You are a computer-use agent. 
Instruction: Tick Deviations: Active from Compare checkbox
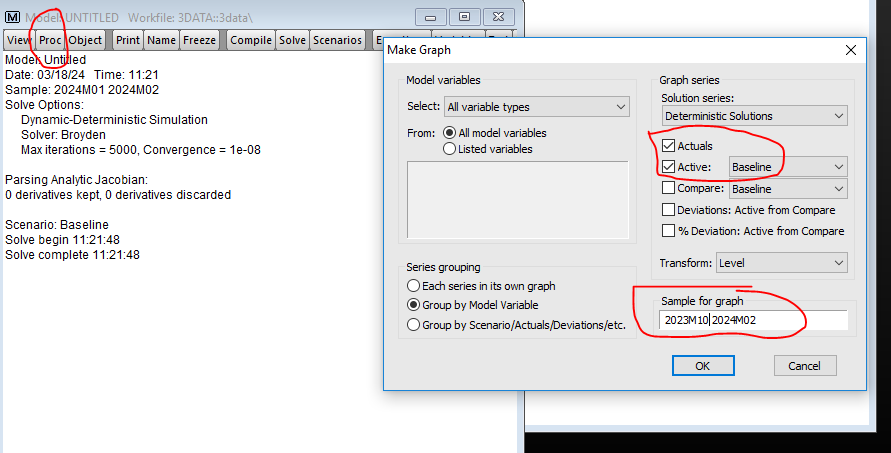click(x=668, y=210)
